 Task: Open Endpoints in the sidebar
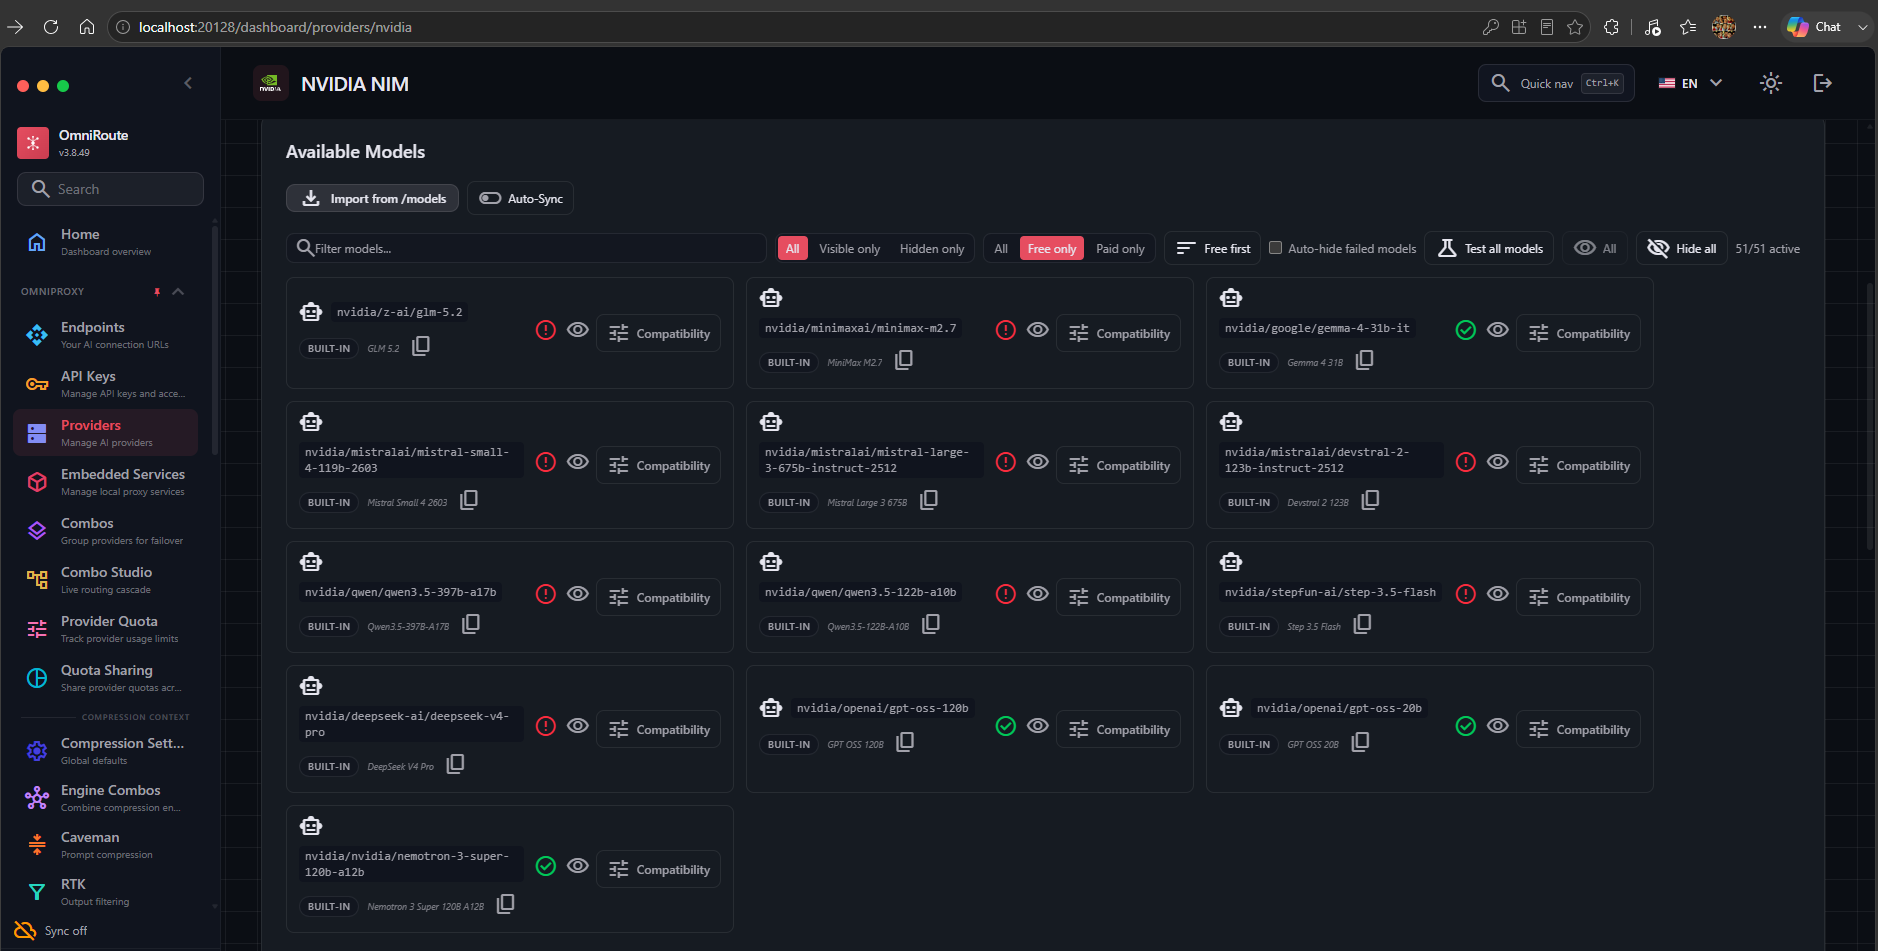[106, 335]
